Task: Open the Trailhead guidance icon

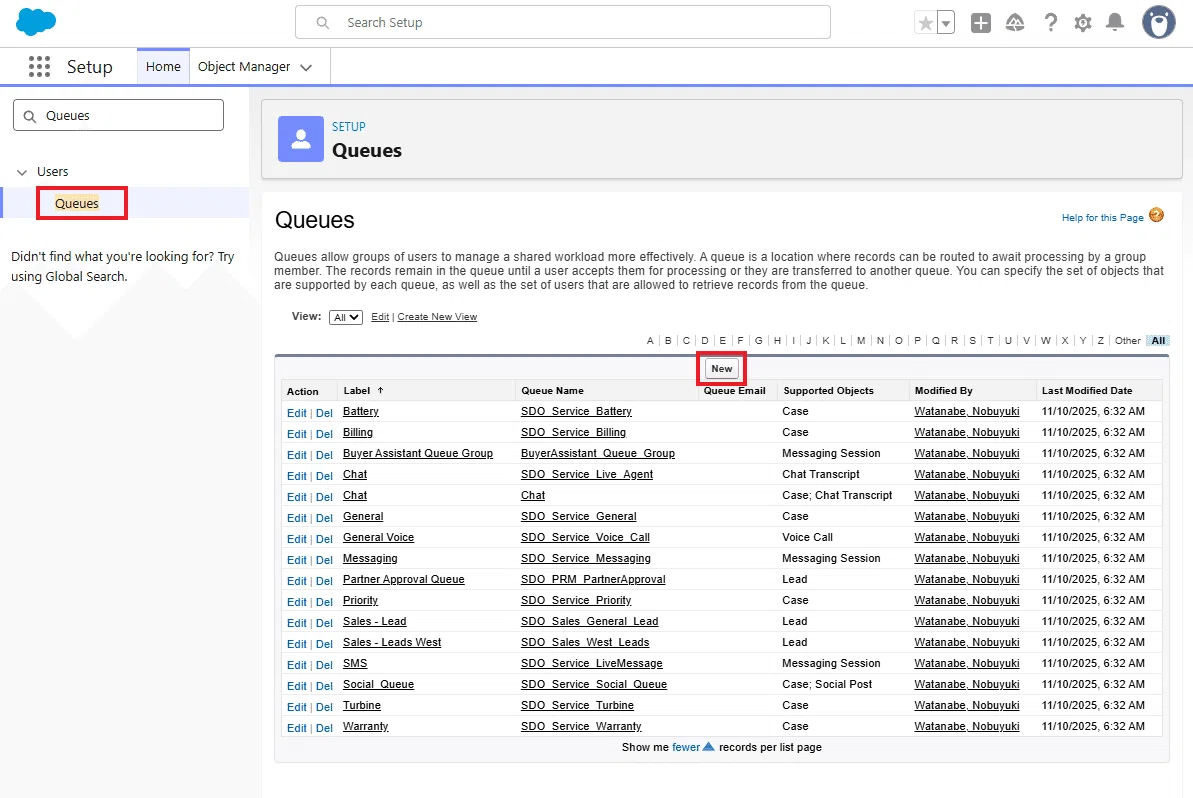Action: coord(1015,23)
